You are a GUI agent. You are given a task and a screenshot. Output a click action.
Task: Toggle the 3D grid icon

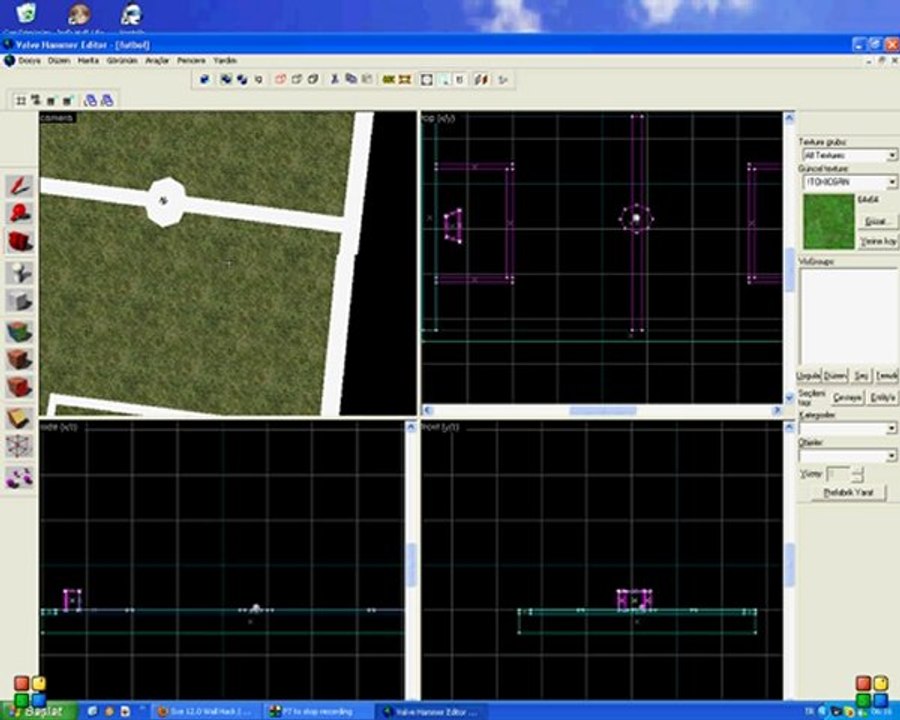tap(36, 100)
